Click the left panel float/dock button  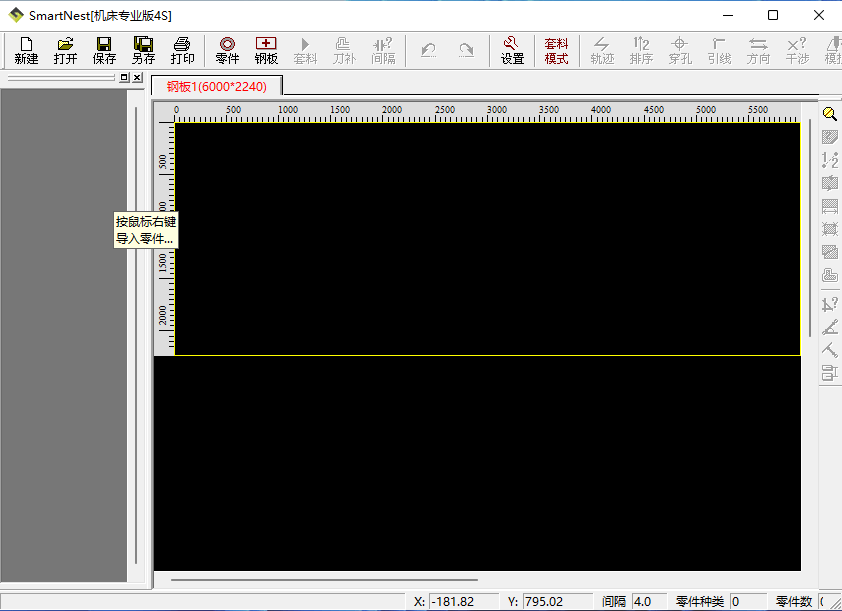124,78
